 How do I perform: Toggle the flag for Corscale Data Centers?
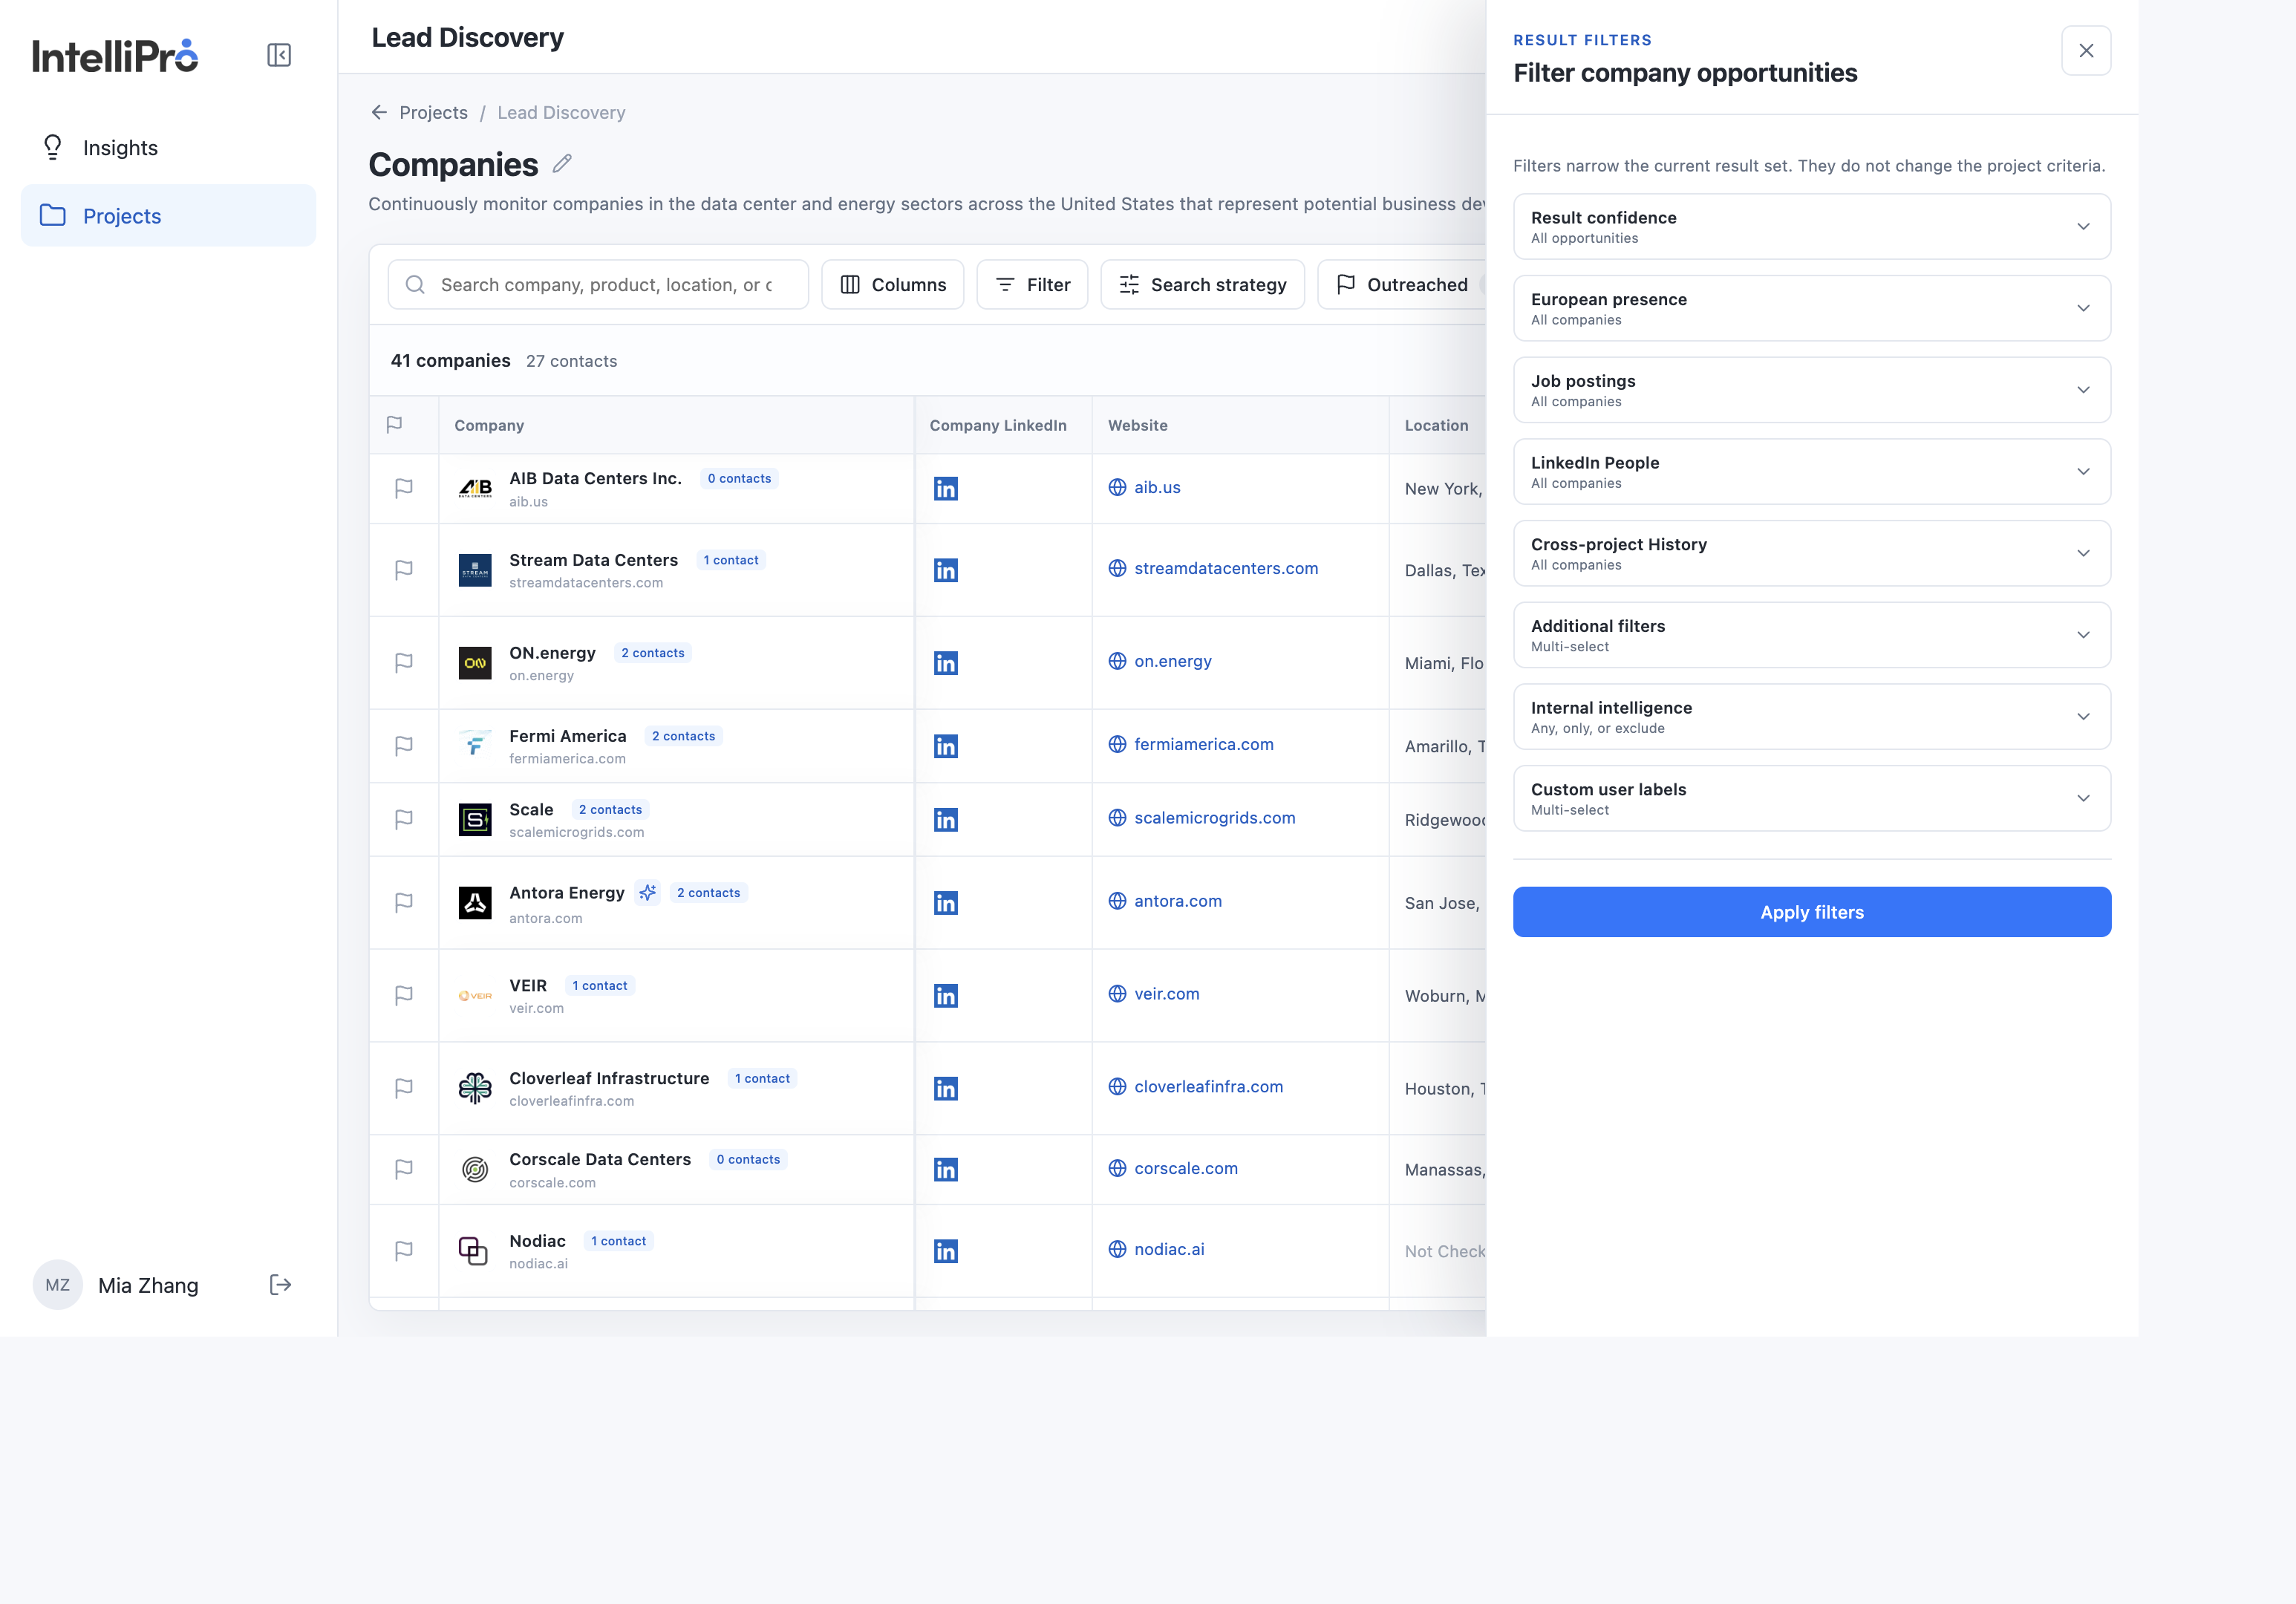pos(404,1169)
